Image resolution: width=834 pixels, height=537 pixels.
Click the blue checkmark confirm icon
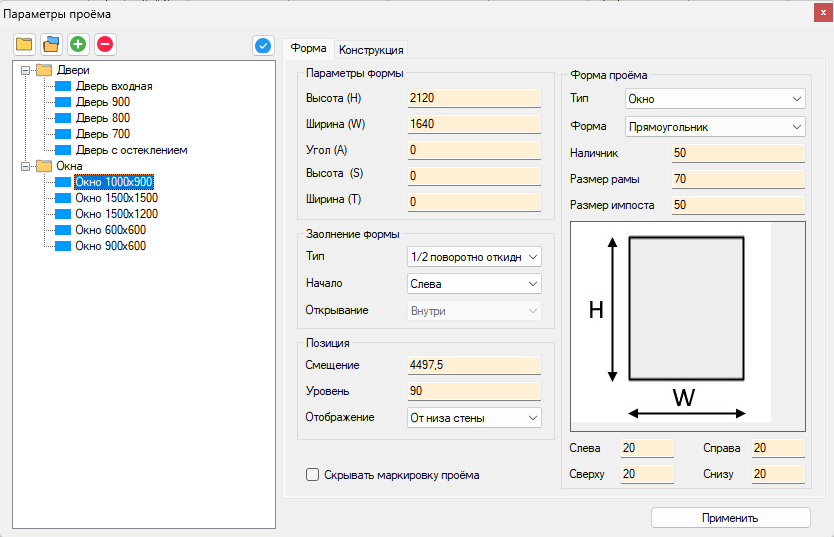tap(263, 45)
